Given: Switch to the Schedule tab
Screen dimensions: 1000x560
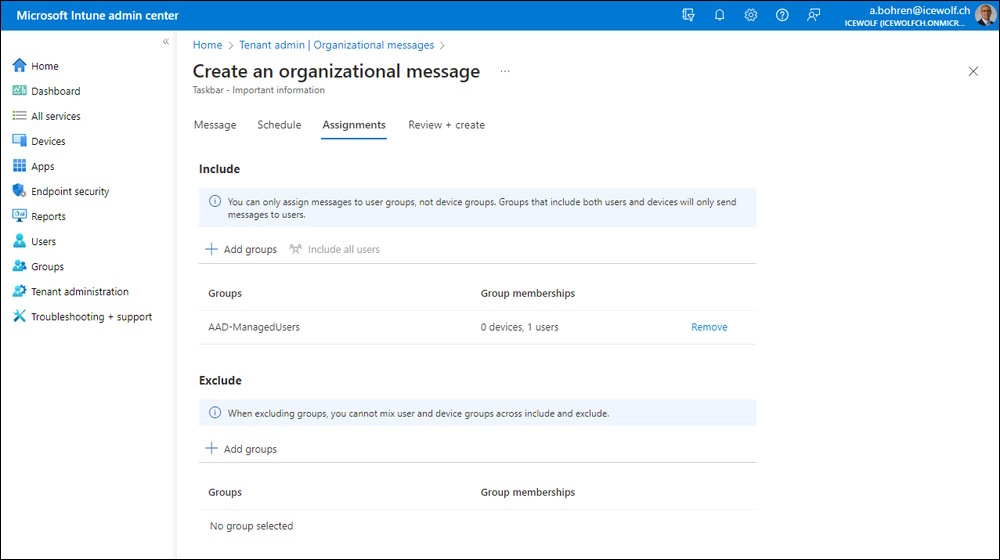Looking at the screenshot, I should coord(279,125).
